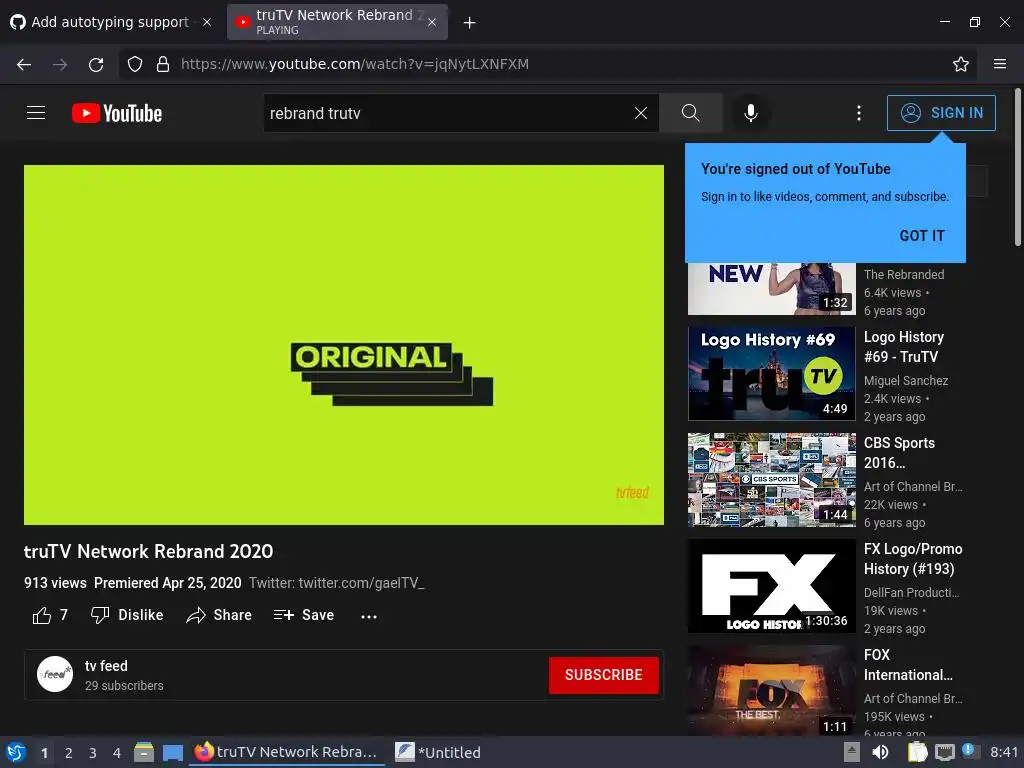This screenshot has height=768, width=1024.
Task: Expand the system tray up-arrow
Action: coord(851,752)
